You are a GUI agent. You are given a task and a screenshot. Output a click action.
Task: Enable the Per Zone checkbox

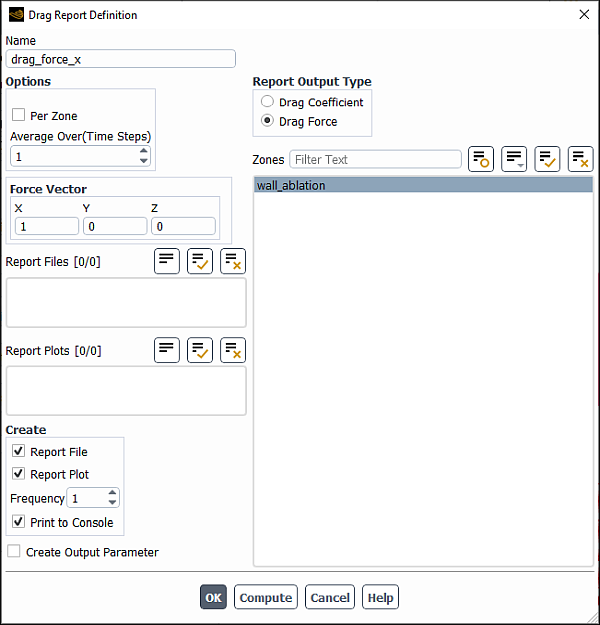pyautogui.click(x=19, y=116)
